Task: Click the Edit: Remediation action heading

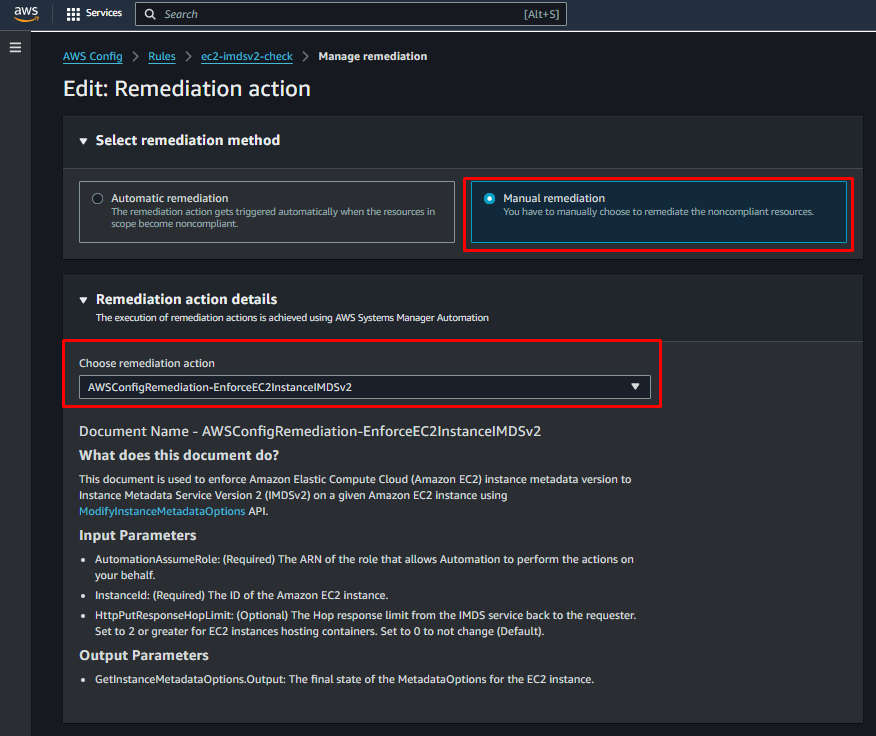Action: 187,89
